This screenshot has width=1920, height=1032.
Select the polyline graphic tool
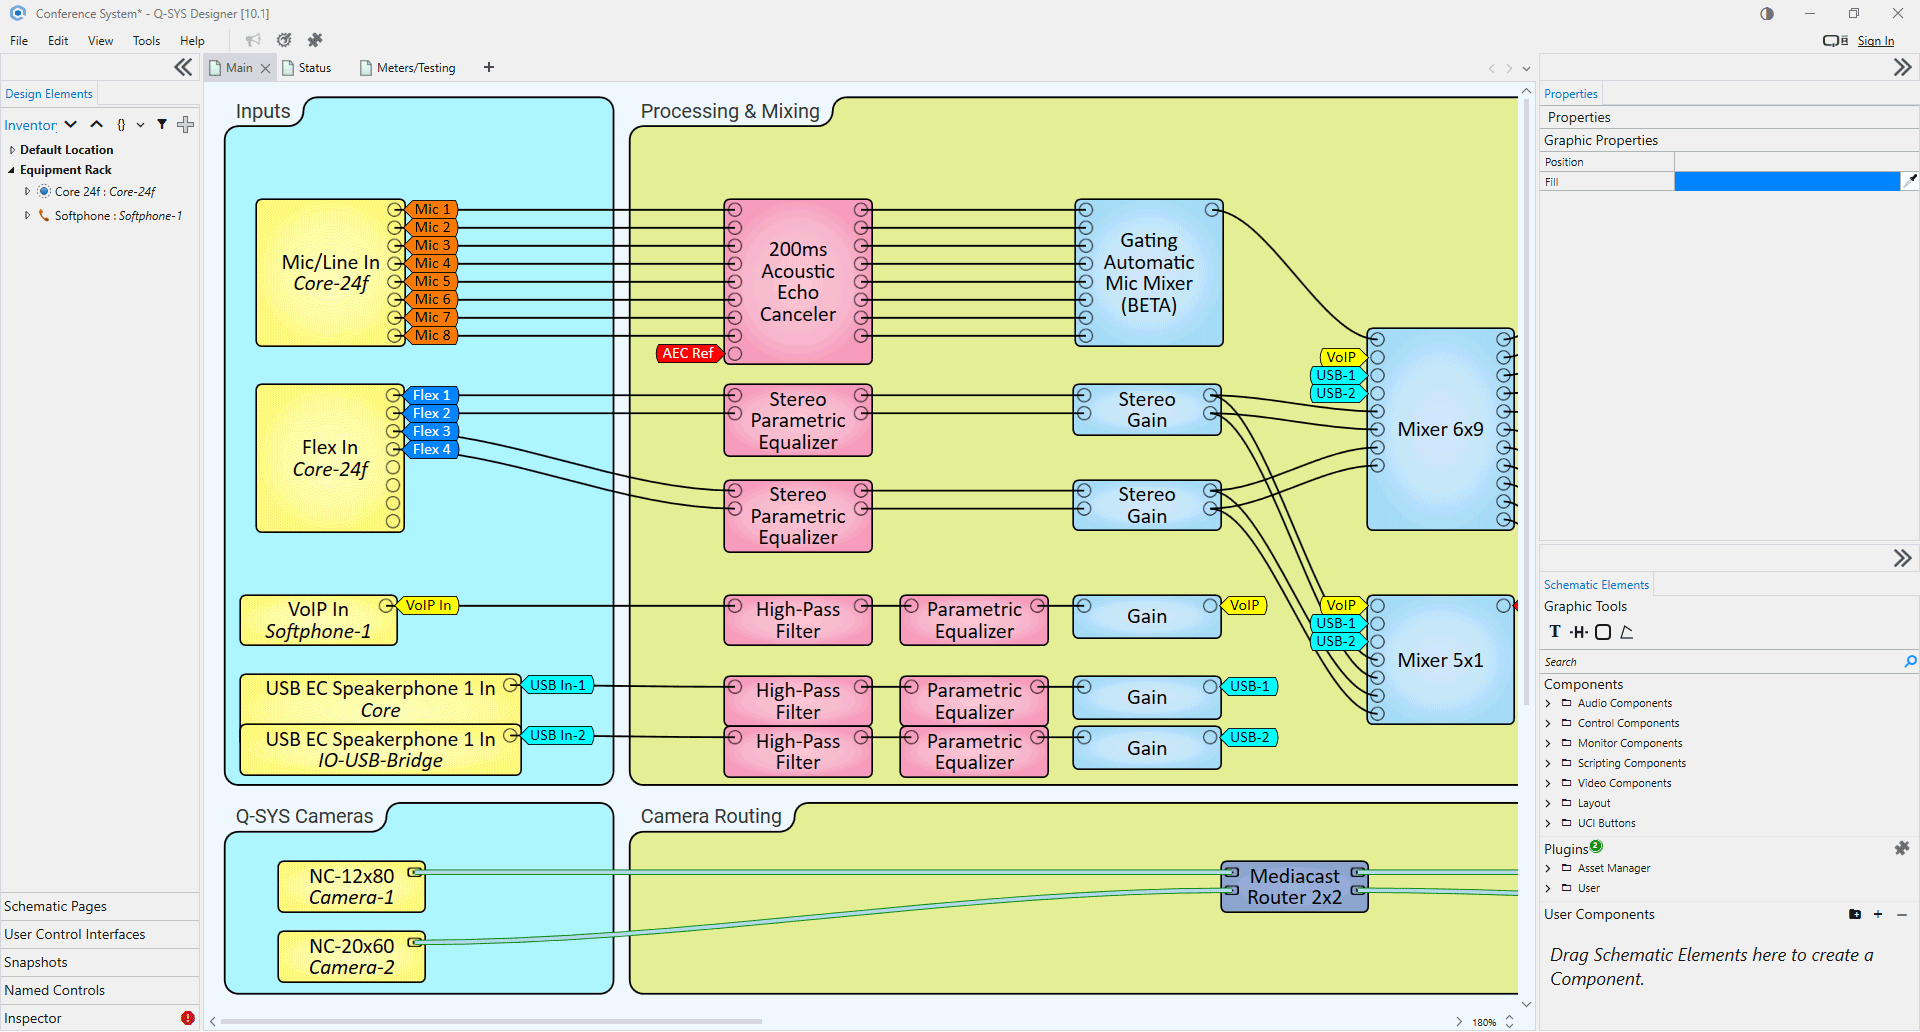tap(1627, 632)
